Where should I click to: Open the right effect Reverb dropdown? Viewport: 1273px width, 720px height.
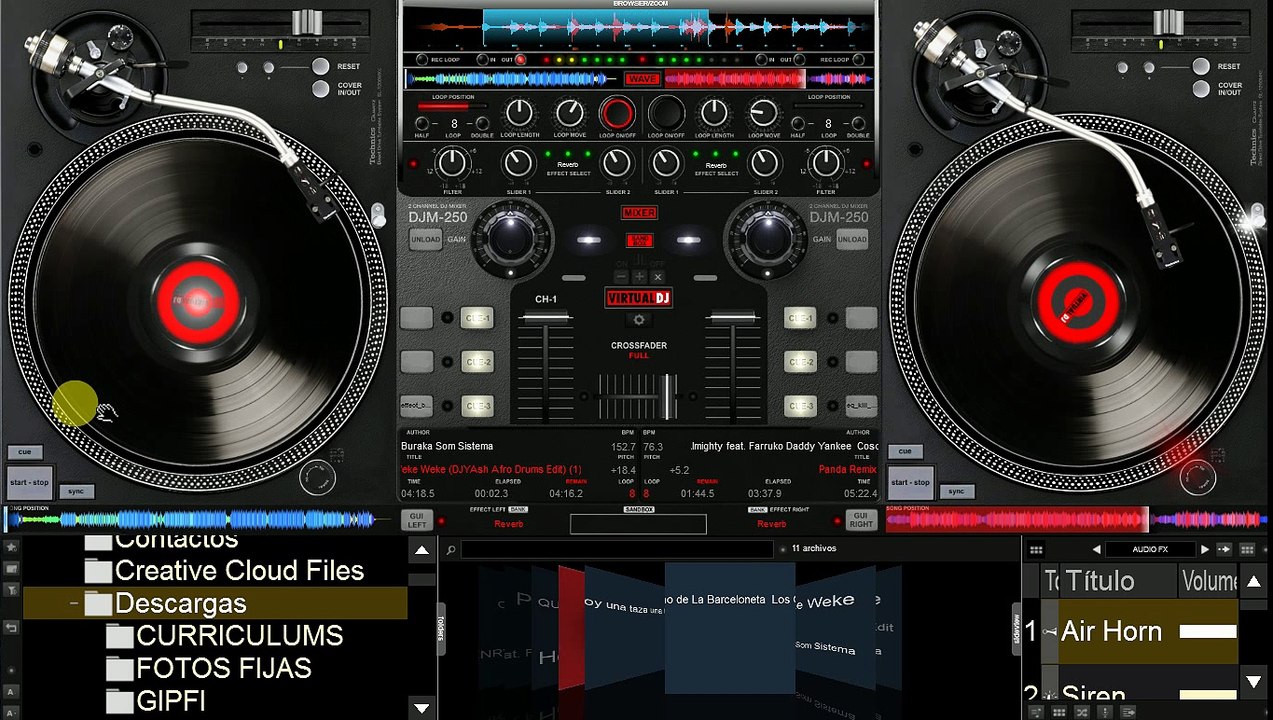coord(771,524)
